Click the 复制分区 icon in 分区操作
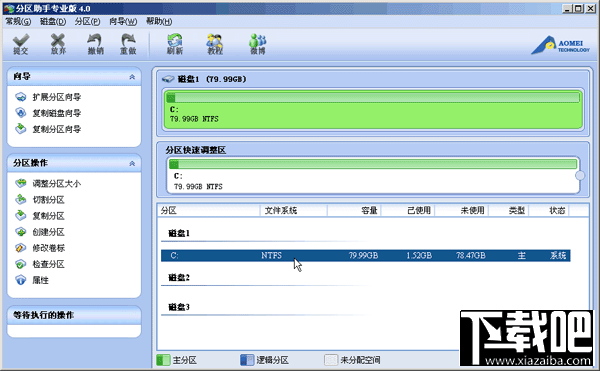 (21, 216)
